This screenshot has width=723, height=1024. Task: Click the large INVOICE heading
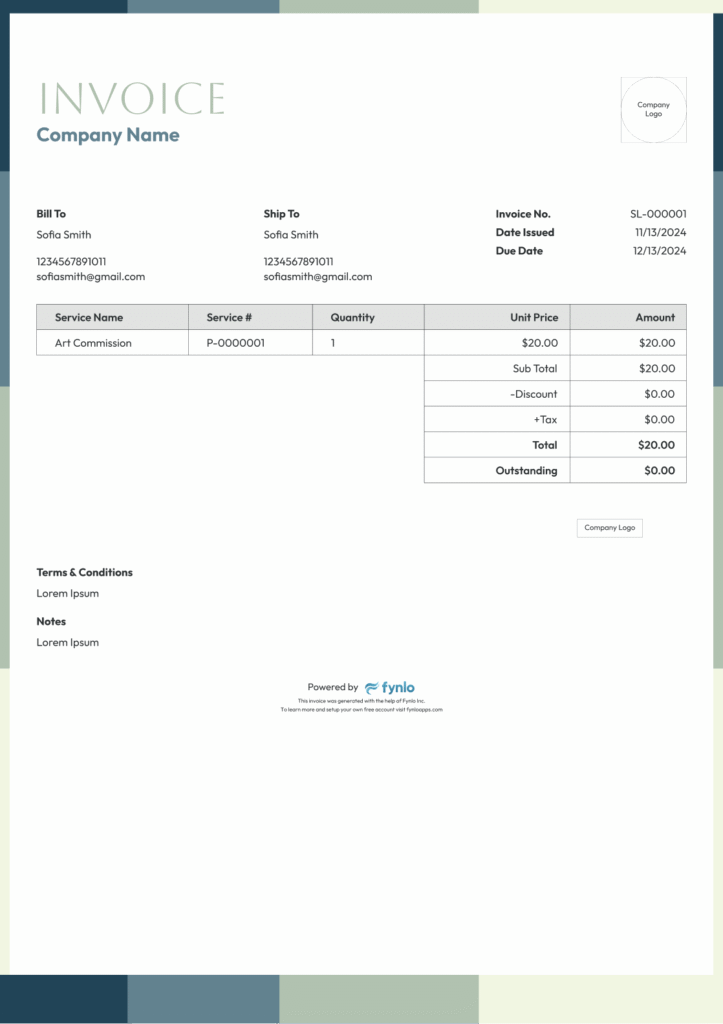131,99
